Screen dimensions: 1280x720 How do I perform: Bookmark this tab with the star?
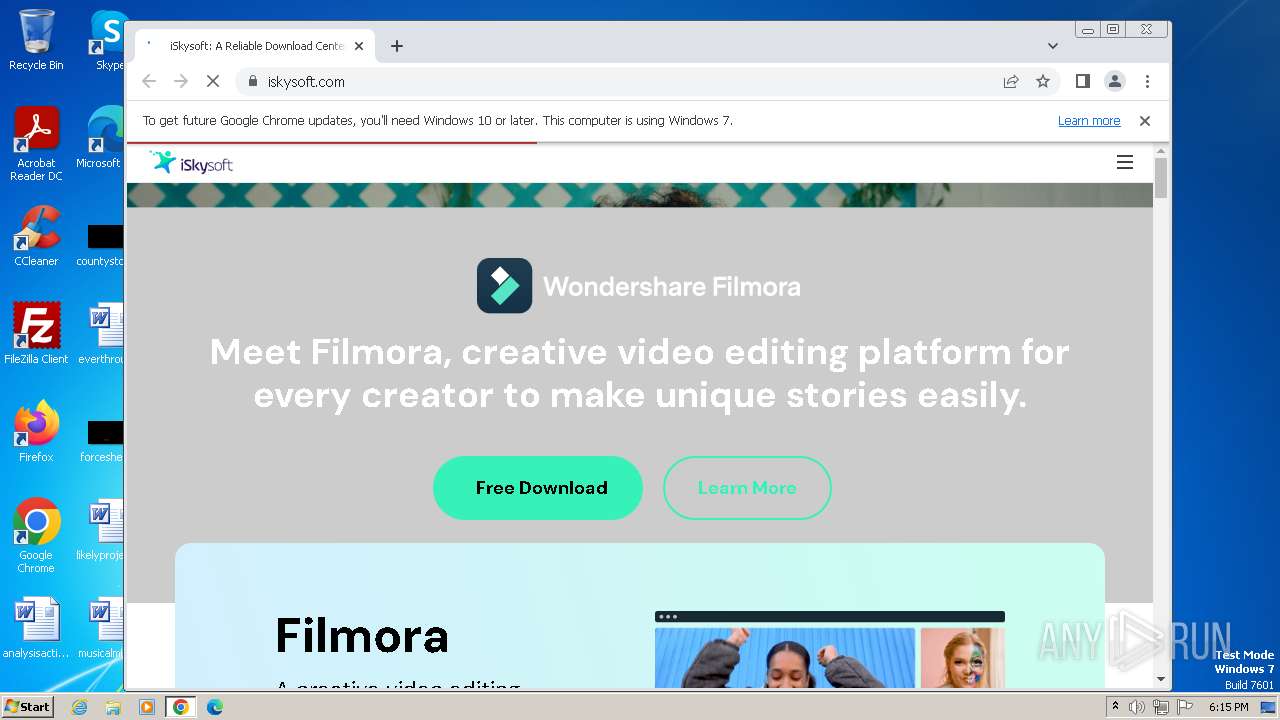tap(1043, 81)
